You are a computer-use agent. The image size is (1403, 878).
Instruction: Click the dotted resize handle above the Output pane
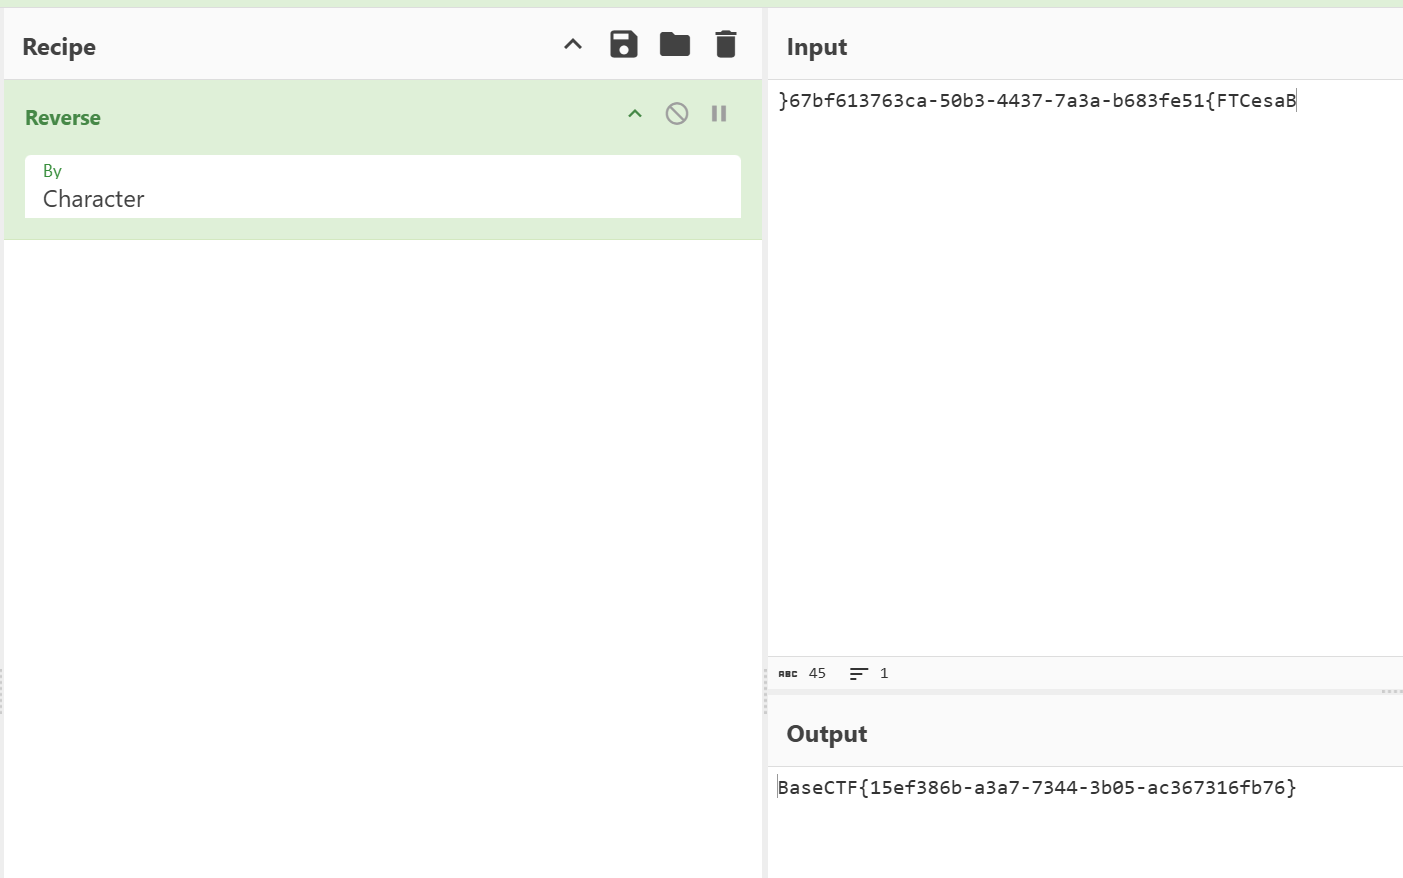click(1391, 691)
